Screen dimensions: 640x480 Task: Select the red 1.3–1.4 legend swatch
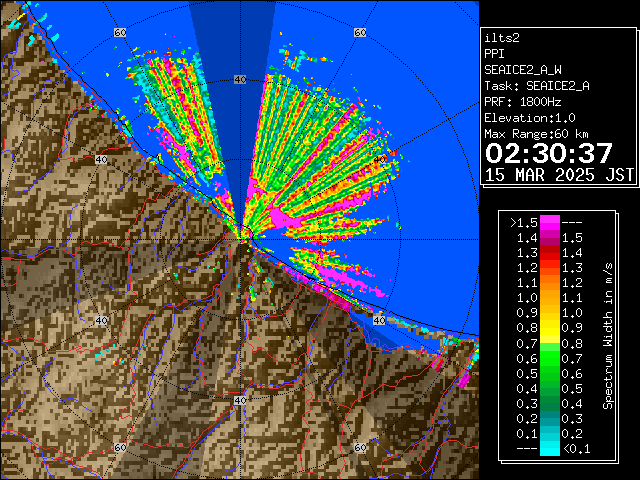tap(550, 253)
